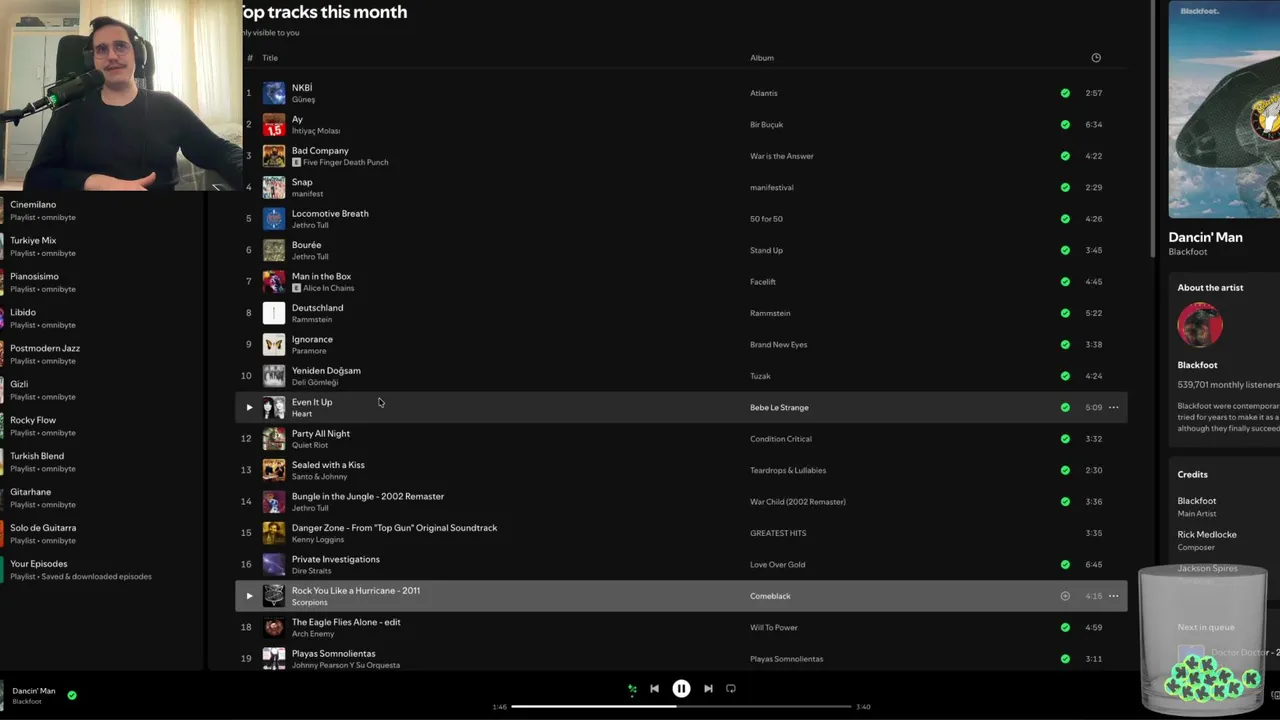
Task: Click the NKBİ album cover thumbnail
Action: (x=274, y=93)
